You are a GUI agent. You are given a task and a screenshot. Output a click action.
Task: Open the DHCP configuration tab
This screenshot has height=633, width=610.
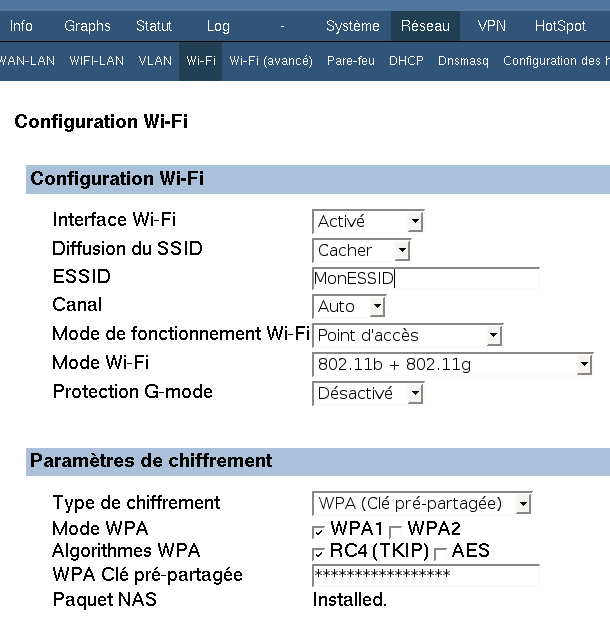tap(406, 61)
